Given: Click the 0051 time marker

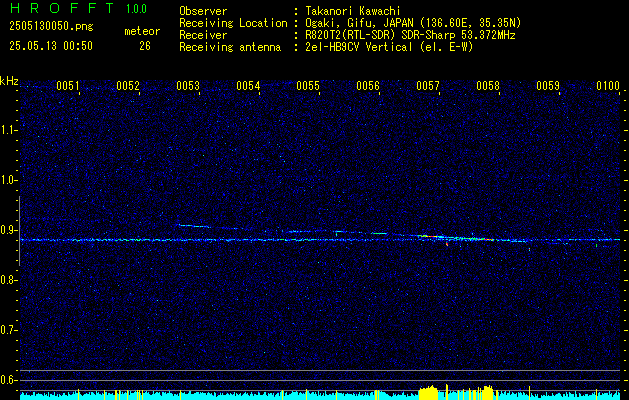Looking at the screenshot, I should click(67, 86).
